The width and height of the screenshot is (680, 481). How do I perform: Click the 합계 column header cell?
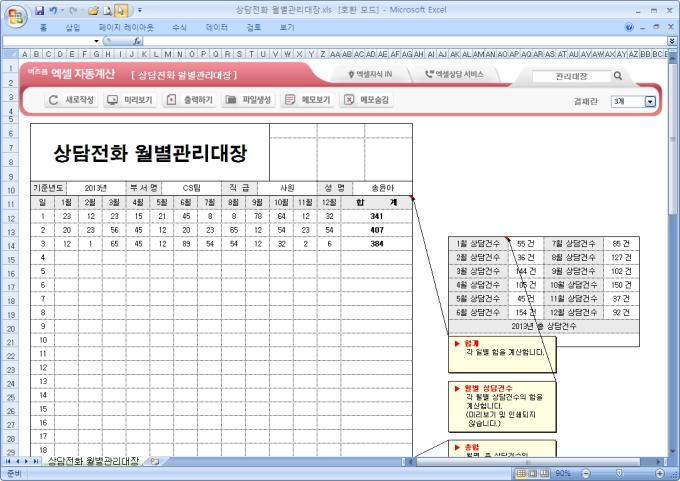pos(376,203)
